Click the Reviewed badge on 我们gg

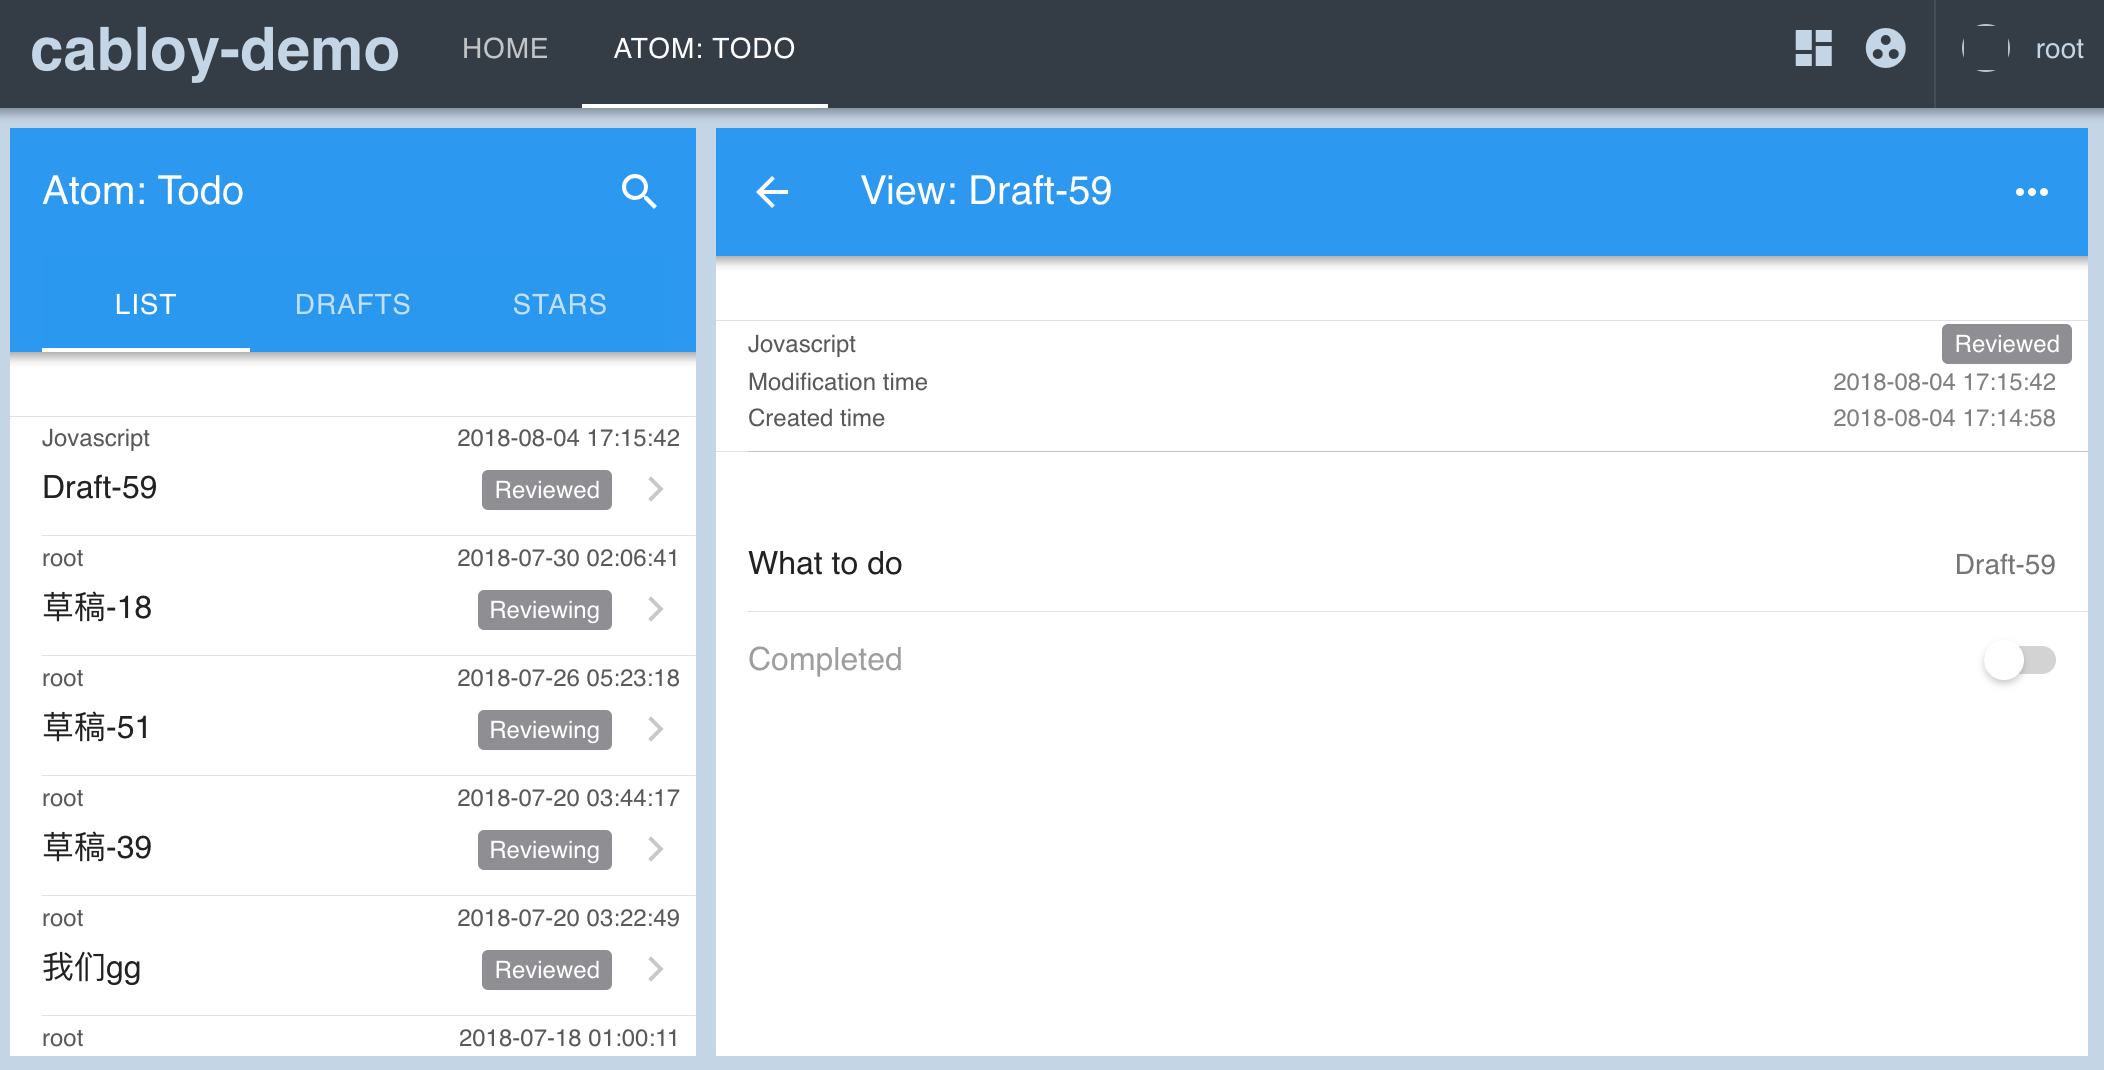(x=547, y=970)
